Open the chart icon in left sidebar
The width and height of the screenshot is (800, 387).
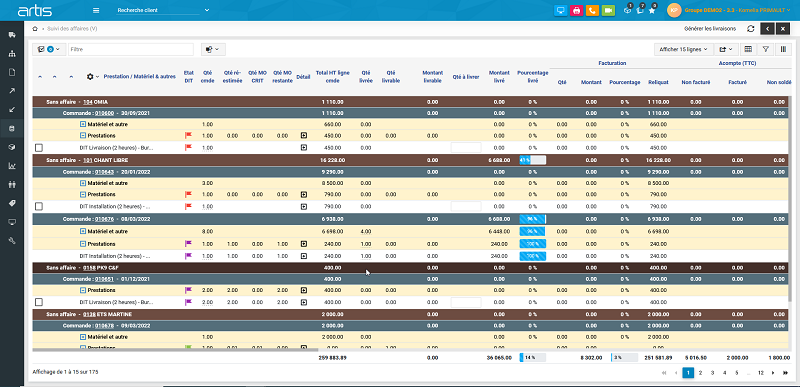point(12,166)
